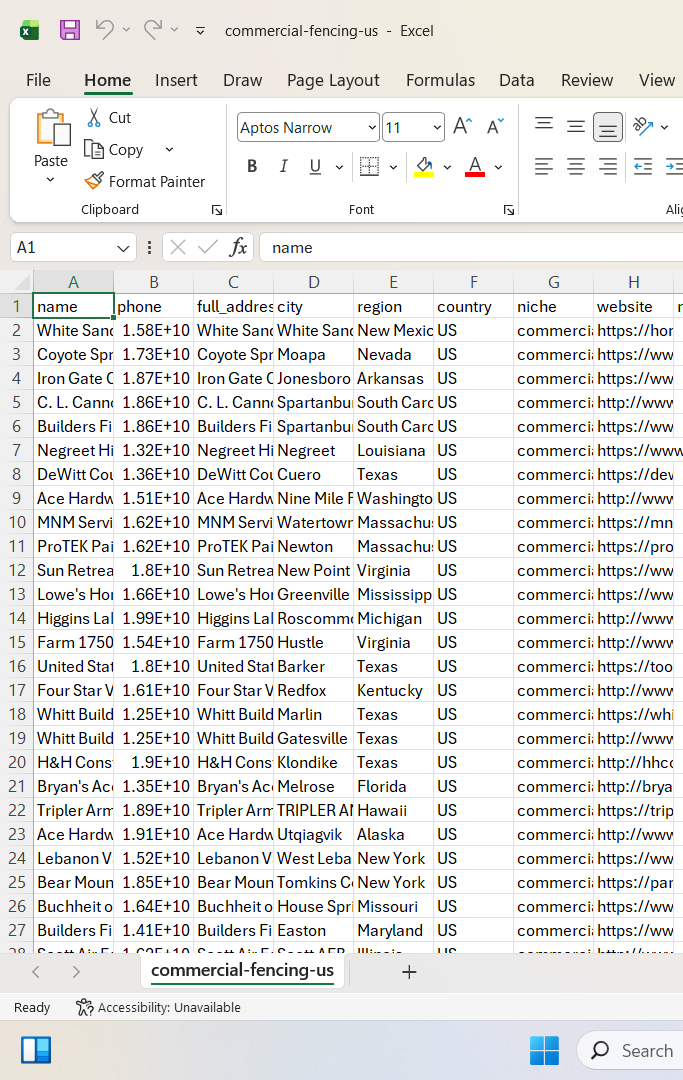The width and height of the screenshot is (683, 1080).
Task: Toggle bold formatting
Action: point(252,166)
